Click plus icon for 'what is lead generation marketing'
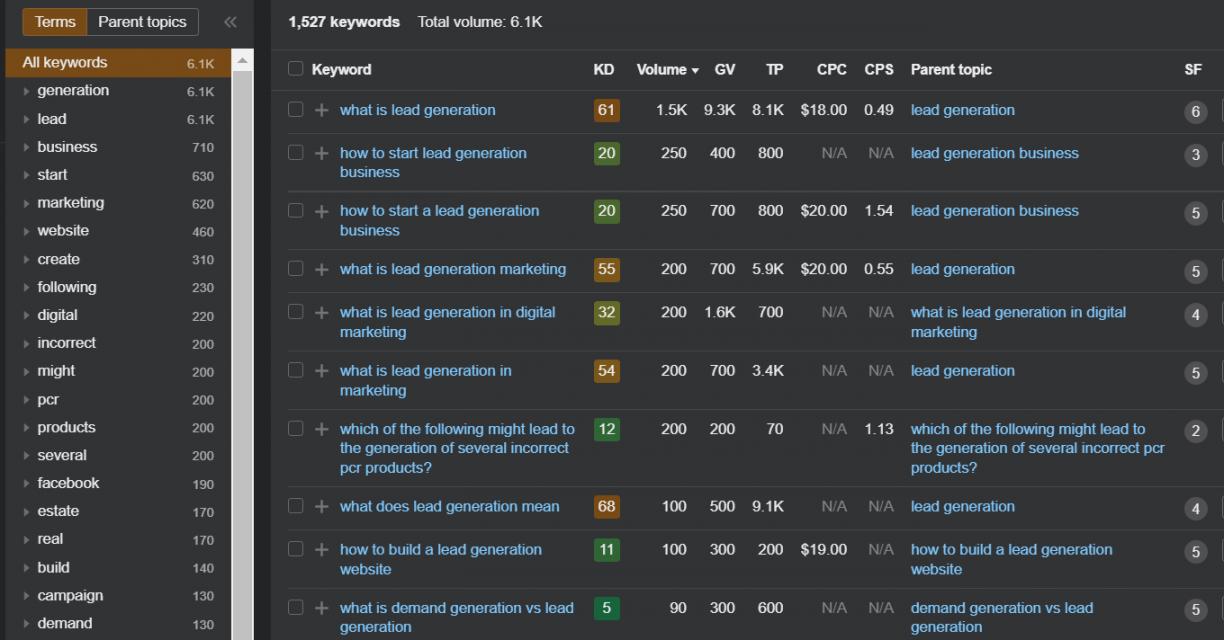The image size is (1224, 640). click(x=321, y=269)
